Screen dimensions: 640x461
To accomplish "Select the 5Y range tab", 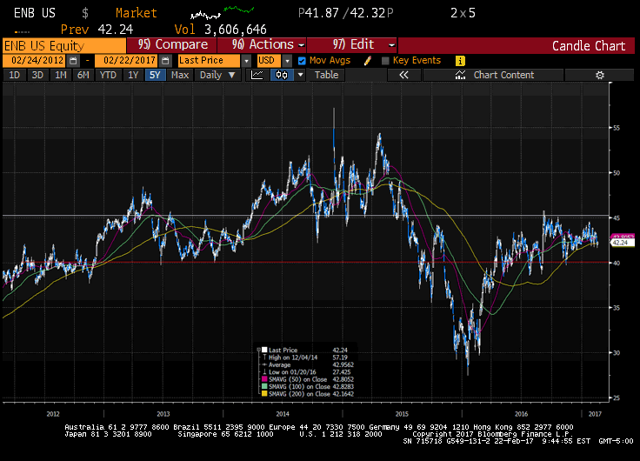I will [155, 75].
